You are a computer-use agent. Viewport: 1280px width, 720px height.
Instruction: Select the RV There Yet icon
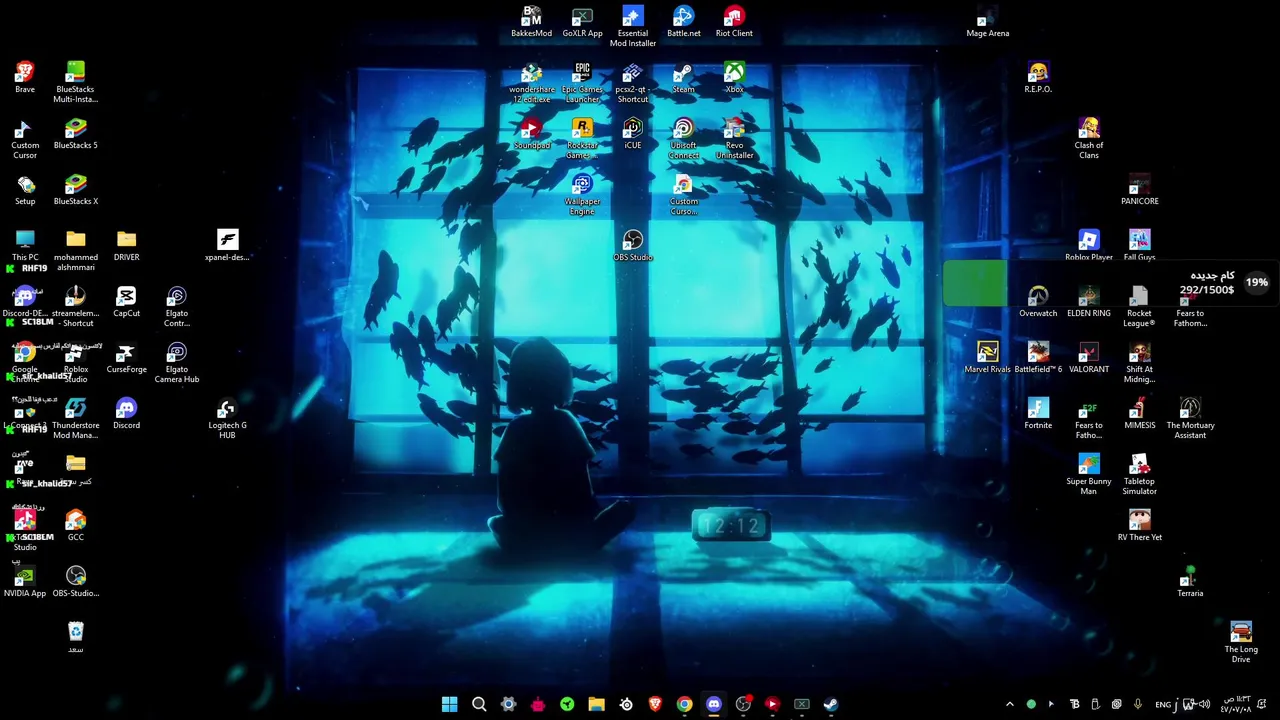click(1139, 526)
